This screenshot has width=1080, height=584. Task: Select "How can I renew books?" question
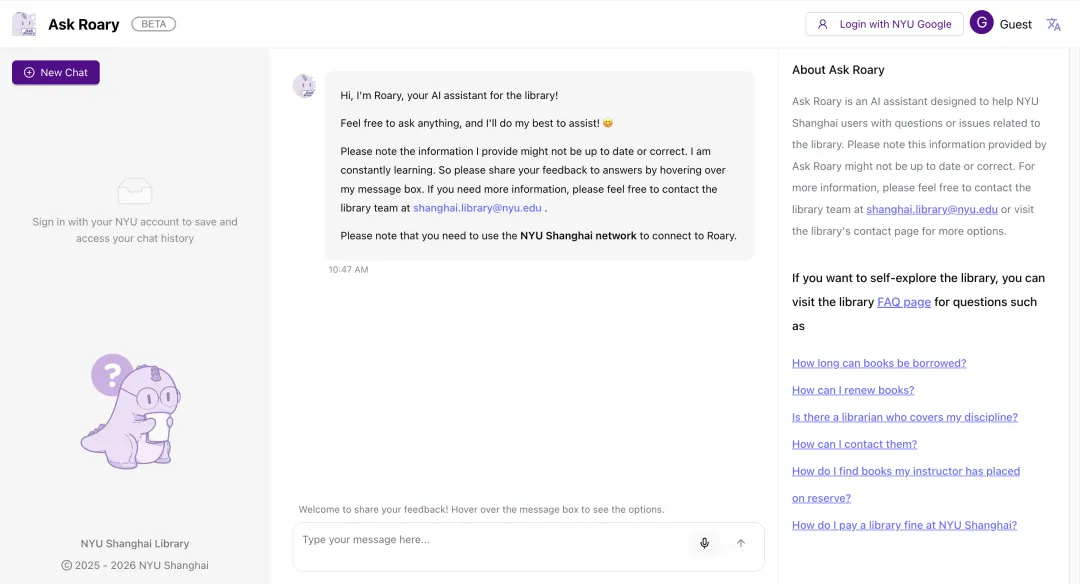pyautogui.click(x=853, y=390)
